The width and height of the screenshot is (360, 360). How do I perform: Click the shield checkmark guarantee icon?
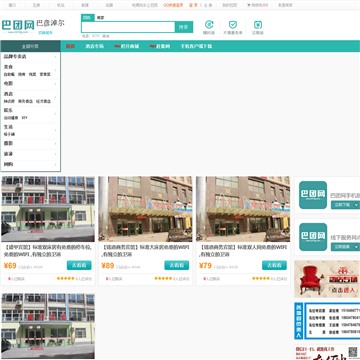pos(233,25)
